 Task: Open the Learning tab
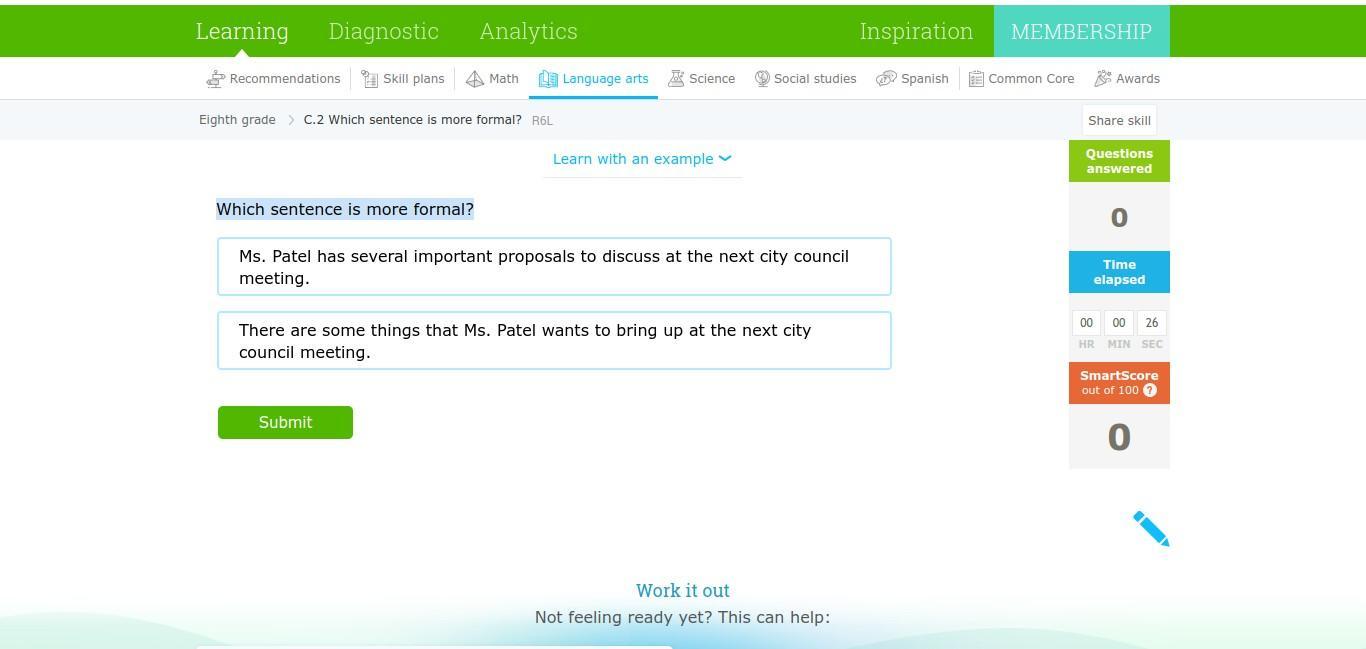[242, 31]
